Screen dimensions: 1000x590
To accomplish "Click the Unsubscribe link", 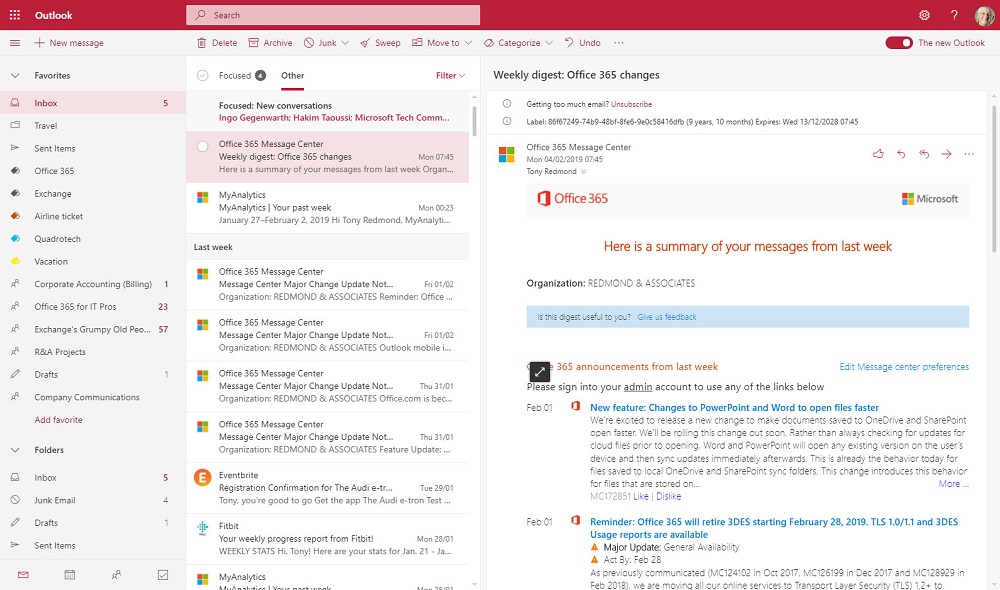I will click(631, 104).
